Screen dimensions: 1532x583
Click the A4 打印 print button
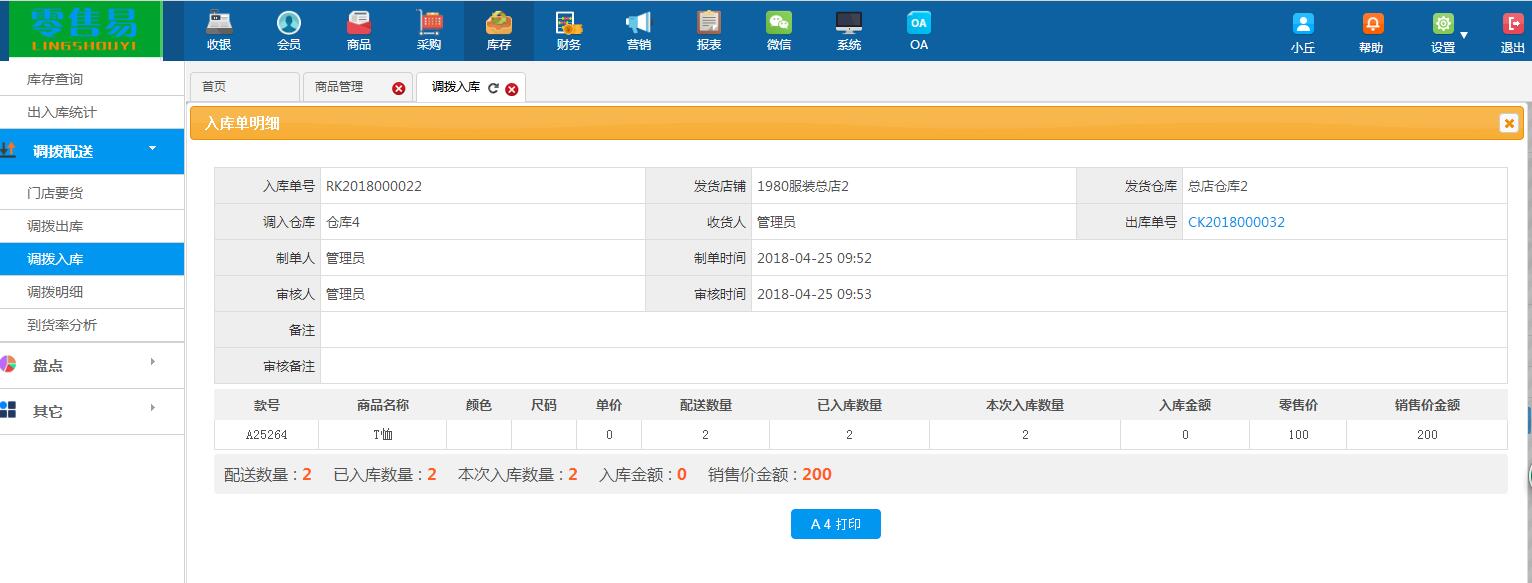(836, 523)
